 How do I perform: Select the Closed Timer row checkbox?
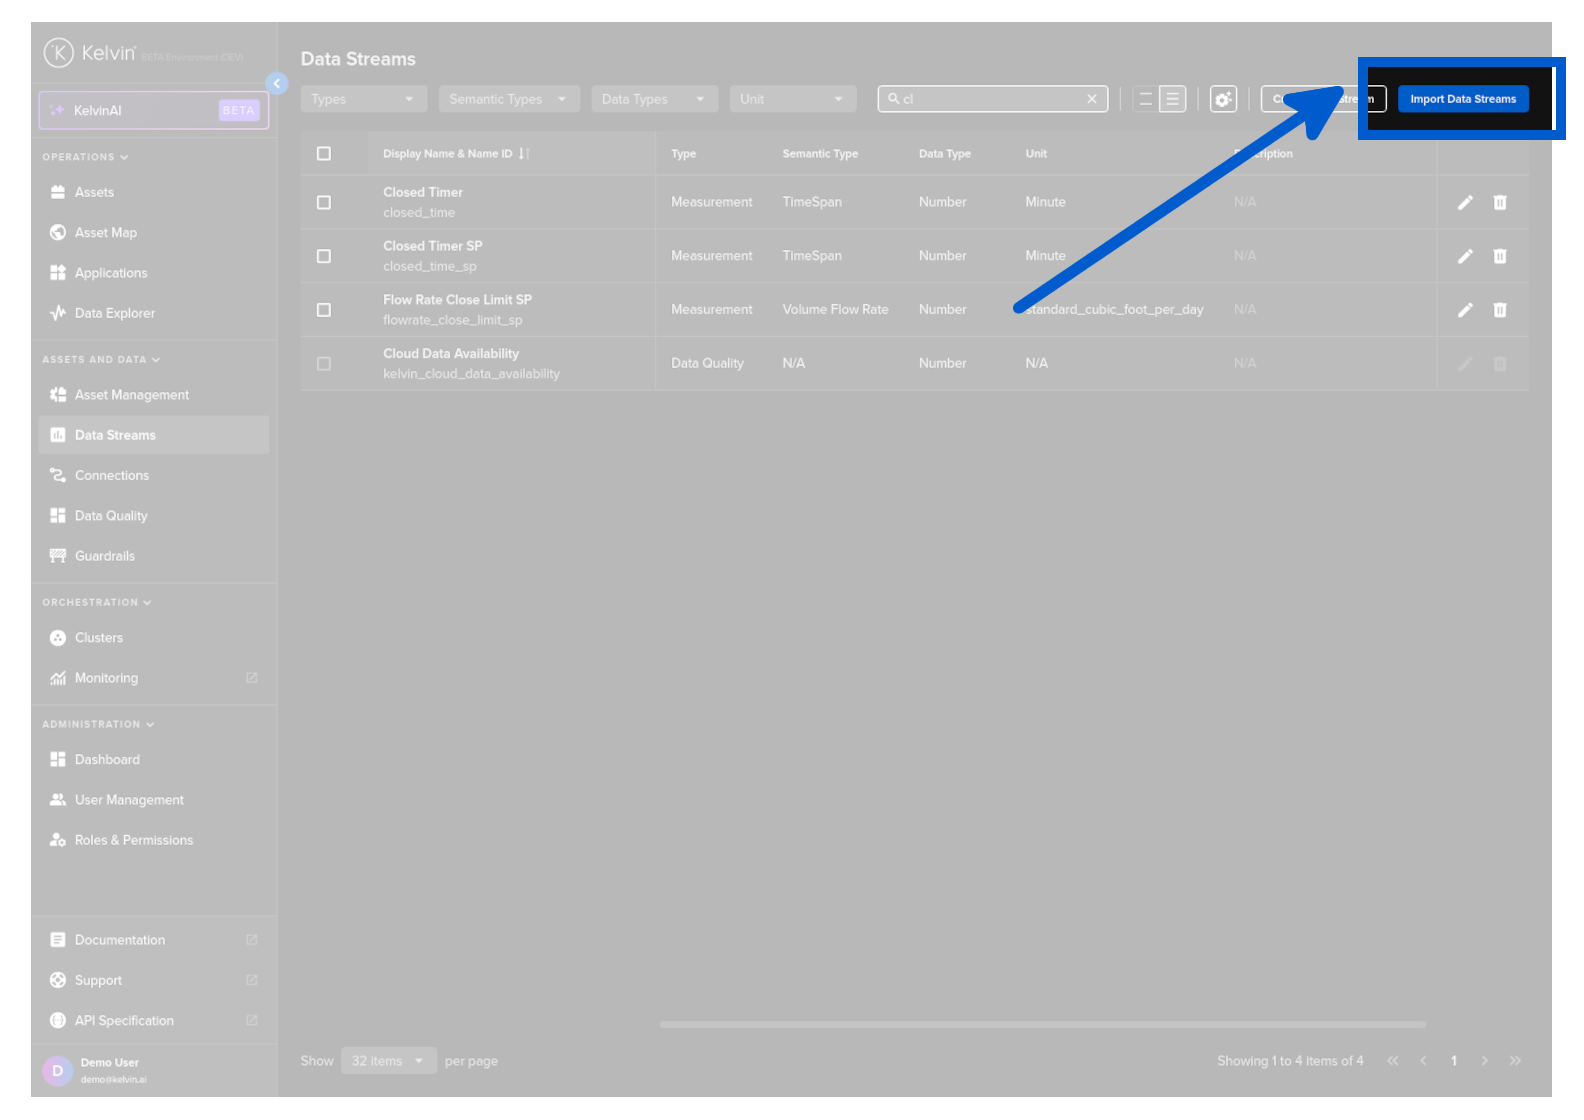[x=324, y=203]
